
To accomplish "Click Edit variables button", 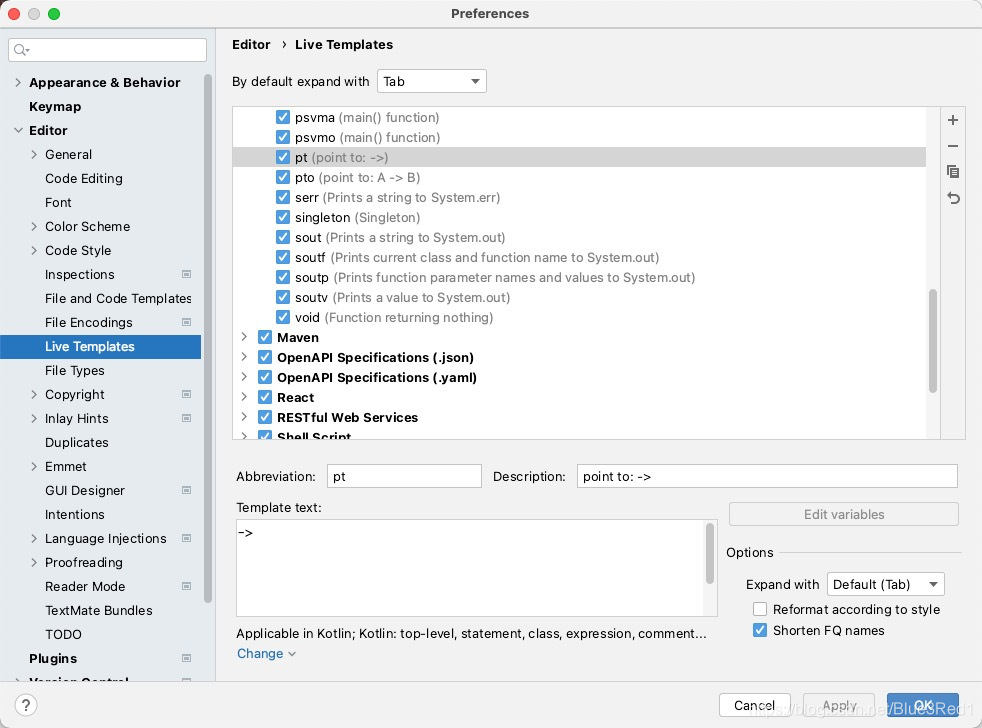I will pyautogui.click(x=844, y=514).
